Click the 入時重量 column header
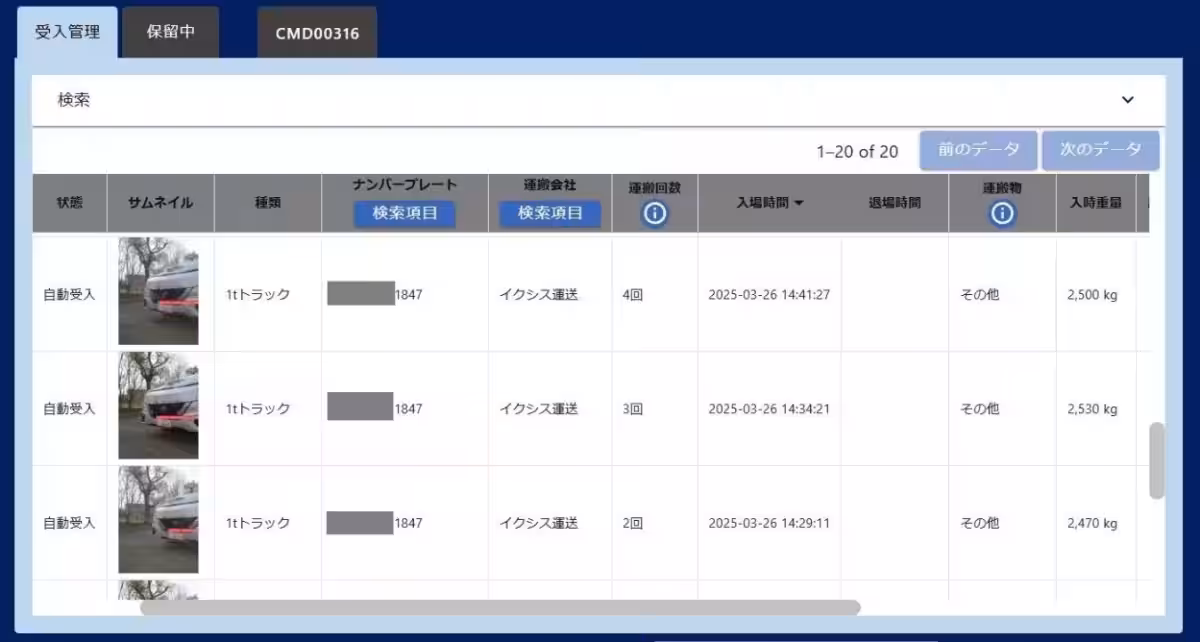The height and width of the screenshot is (642, 1200). 1095,203
